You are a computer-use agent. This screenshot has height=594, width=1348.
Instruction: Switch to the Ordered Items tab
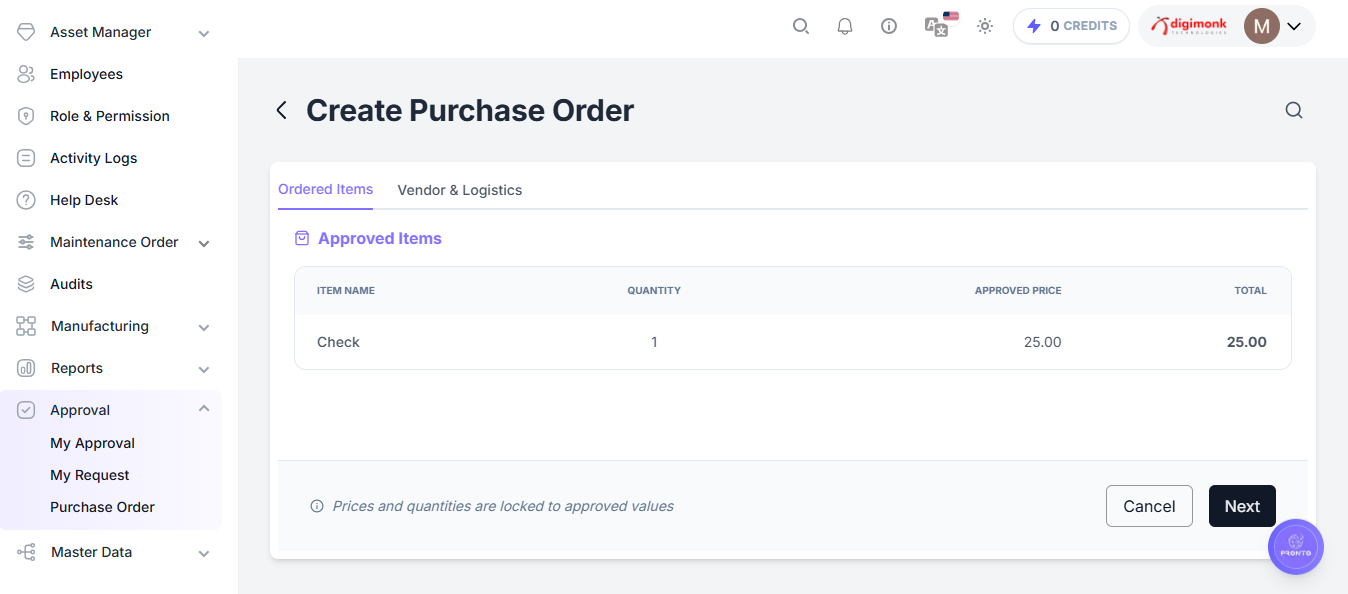click(x=325, y=189)
